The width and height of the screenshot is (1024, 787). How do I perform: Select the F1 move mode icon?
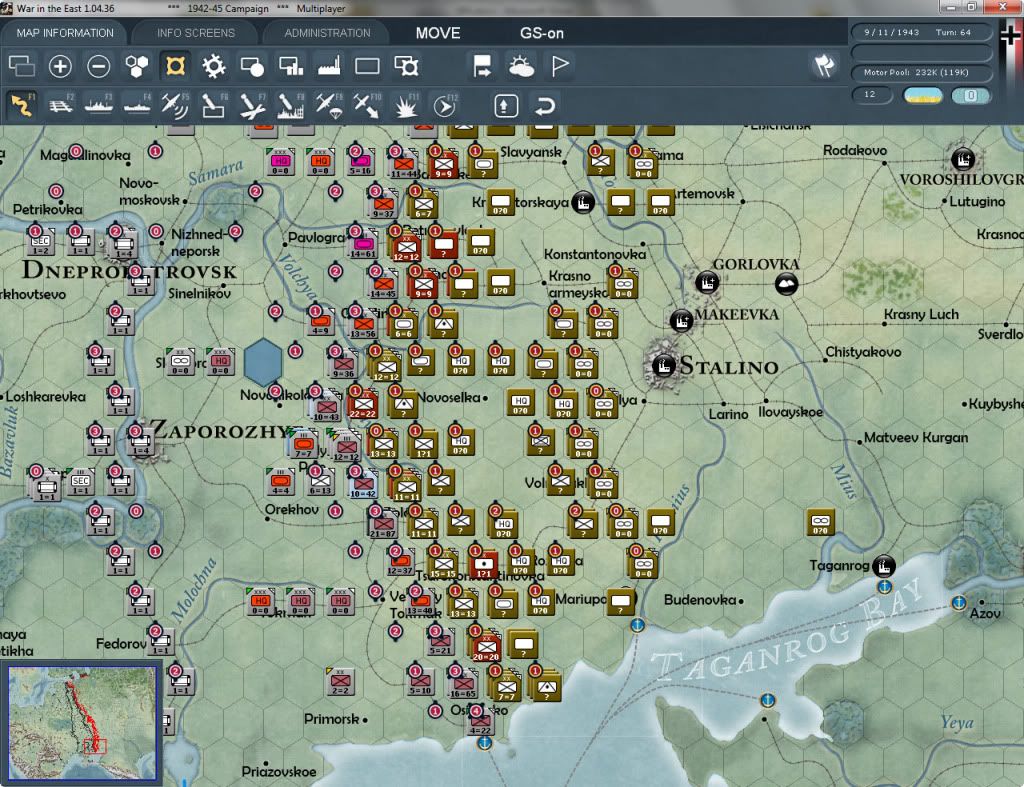pyautogui.click(x=22, y=105)
